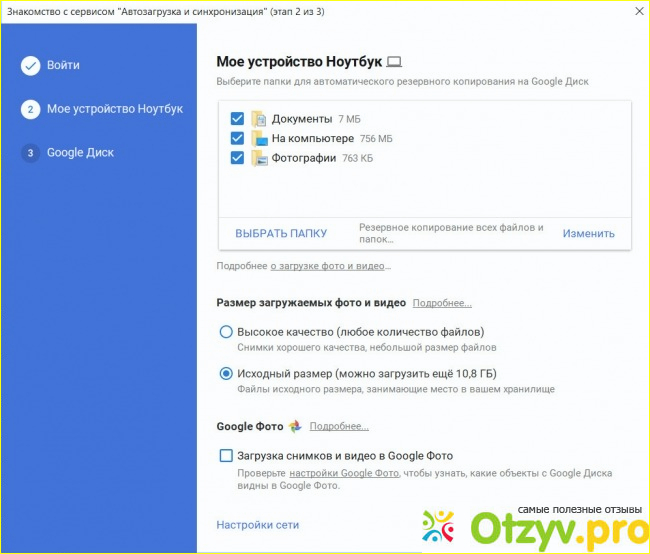Click the Google Photos pinwheel icon
This screenshot has width=650, height=554.
295,426
